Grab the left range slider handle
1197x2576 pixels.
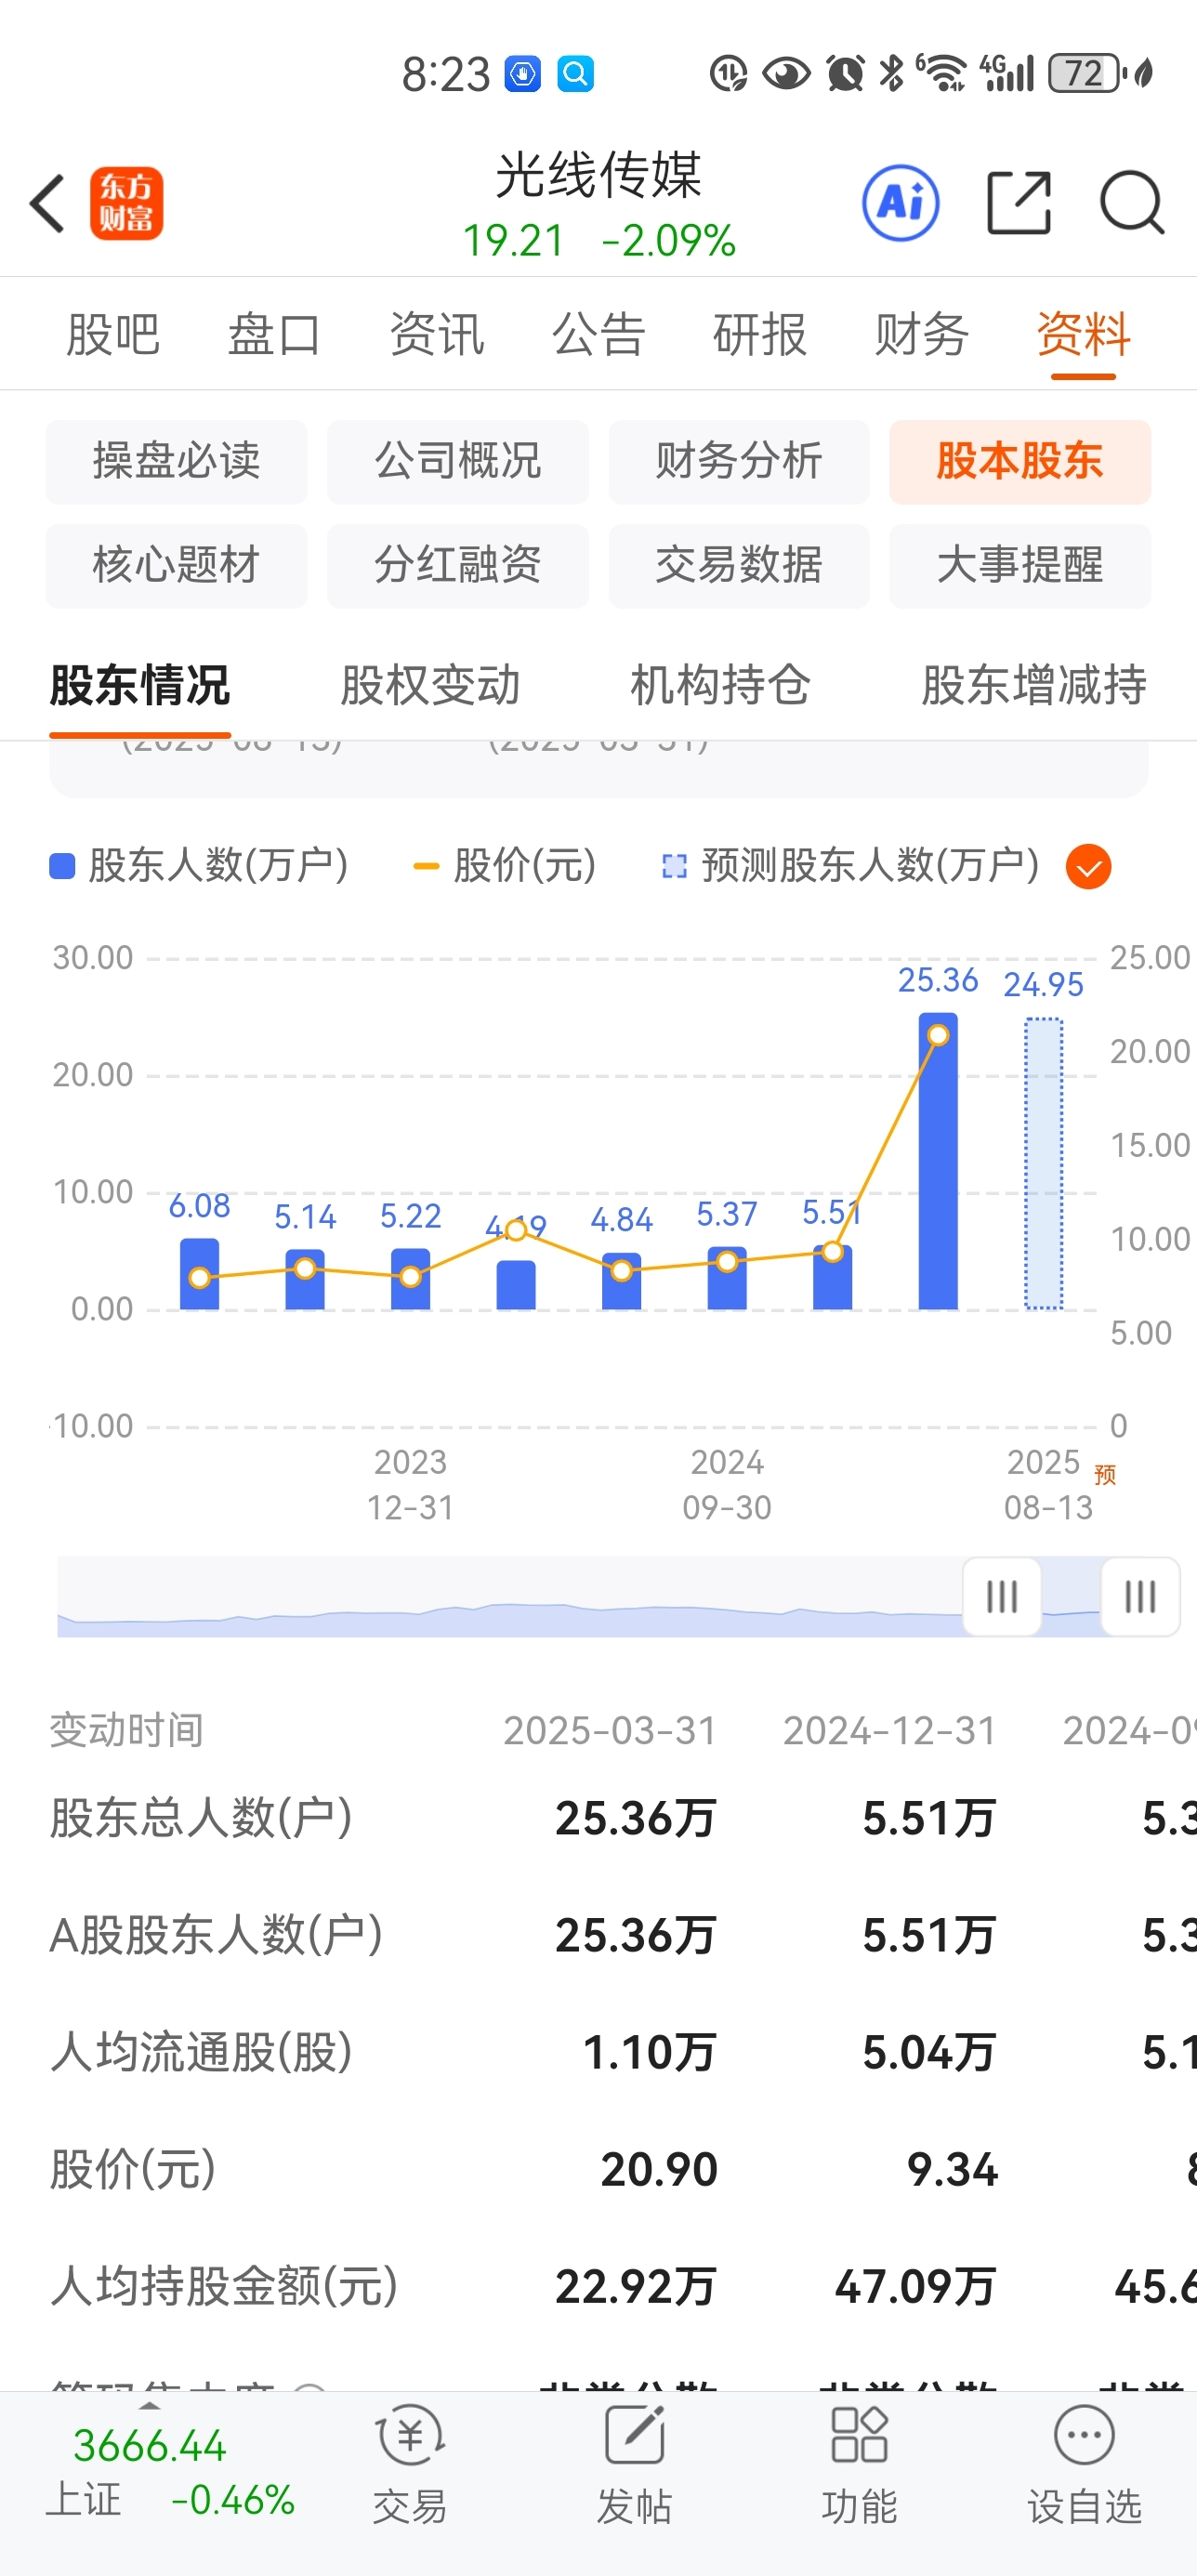1002,1597
